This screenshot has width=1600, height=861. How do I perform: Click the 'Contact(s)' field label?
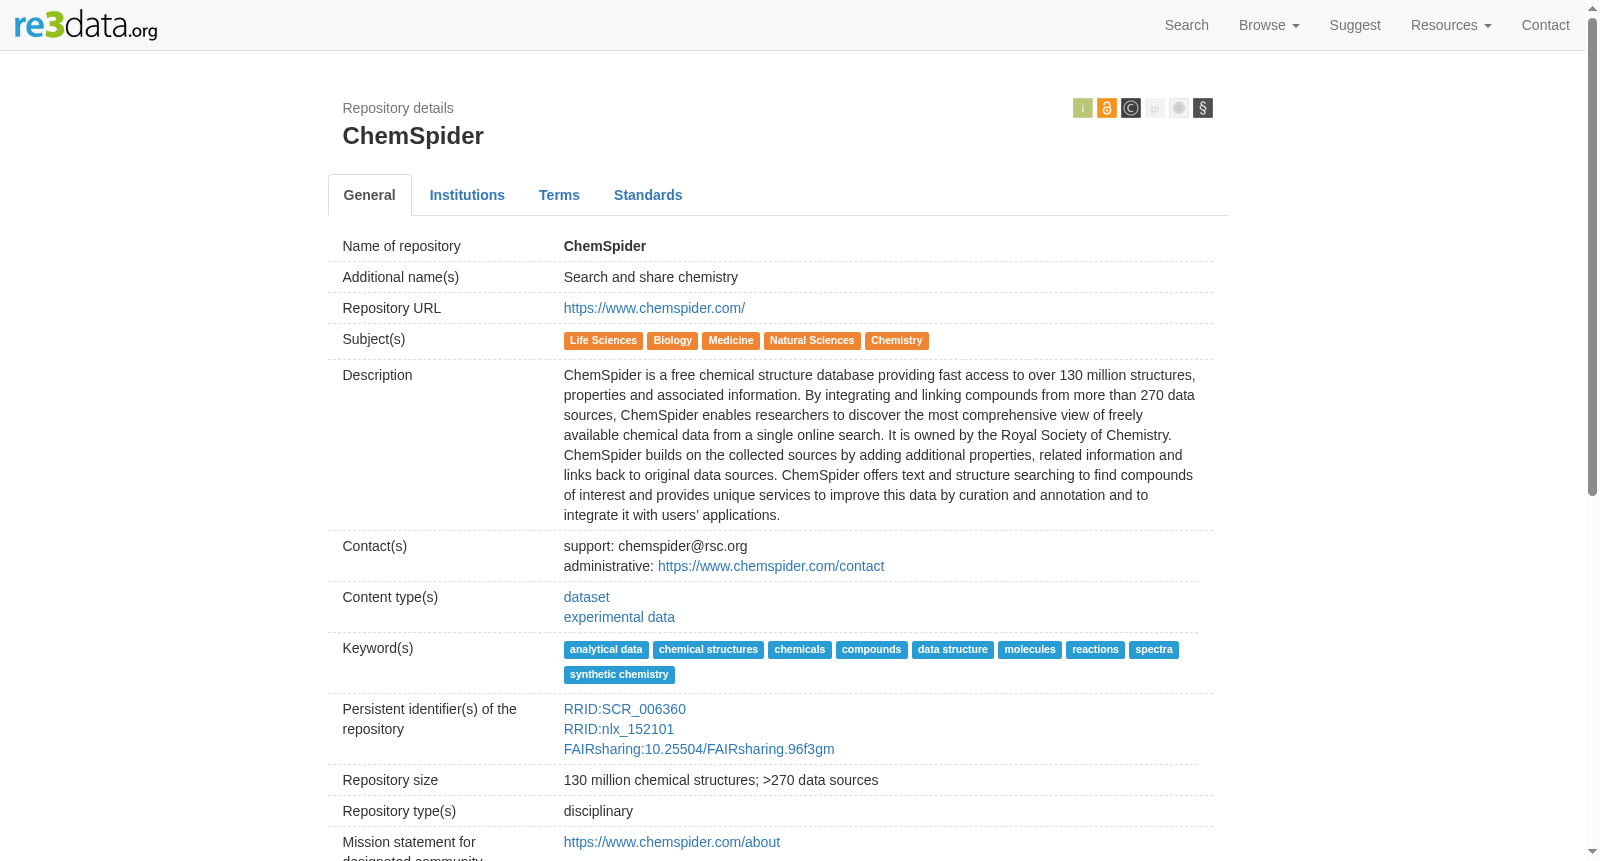pos(375,546)
